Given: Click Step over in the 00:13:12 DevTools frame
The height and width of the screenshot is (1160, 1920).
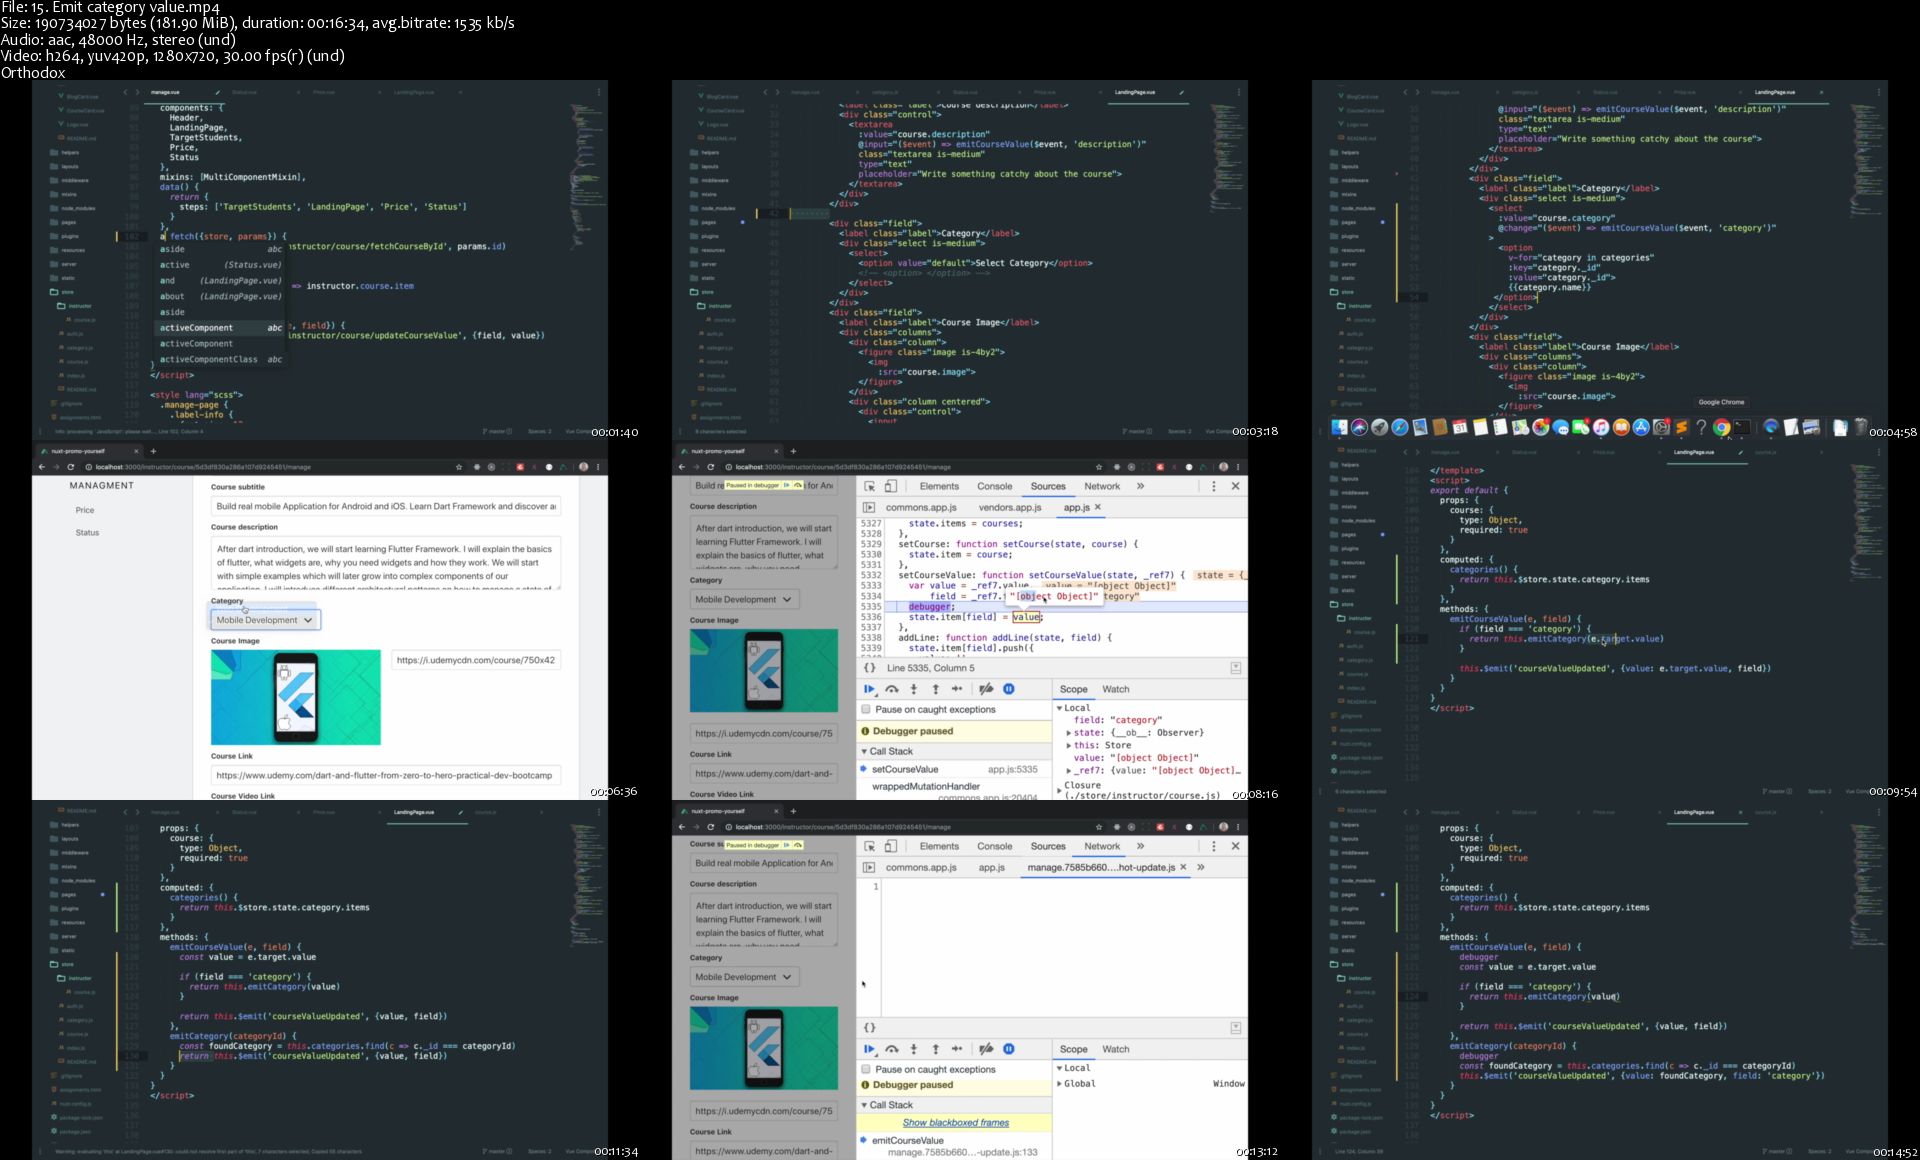Looking at the screenshot, I should (892, 1049).
